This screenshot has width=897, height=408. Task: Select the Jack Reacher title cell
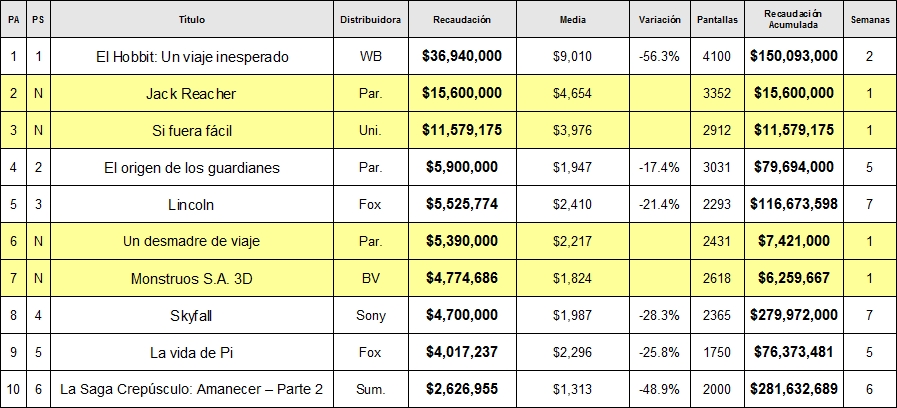point(192,93)
